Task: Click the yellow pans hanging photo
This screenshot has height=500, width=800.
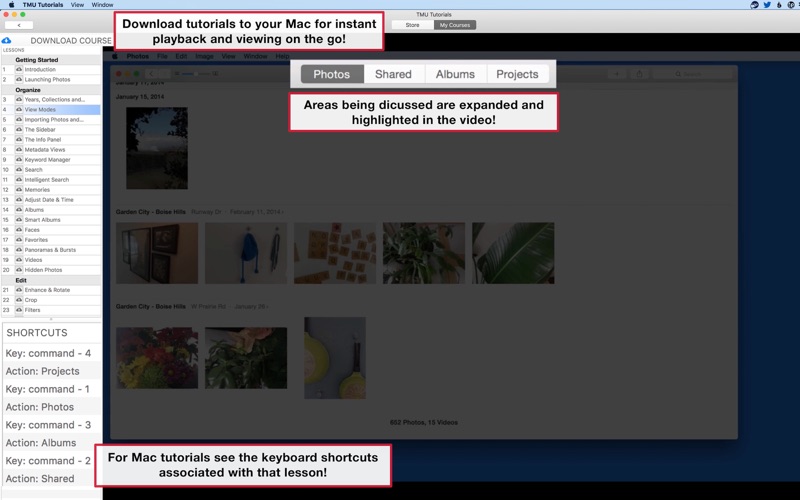Action: [335, 358]
